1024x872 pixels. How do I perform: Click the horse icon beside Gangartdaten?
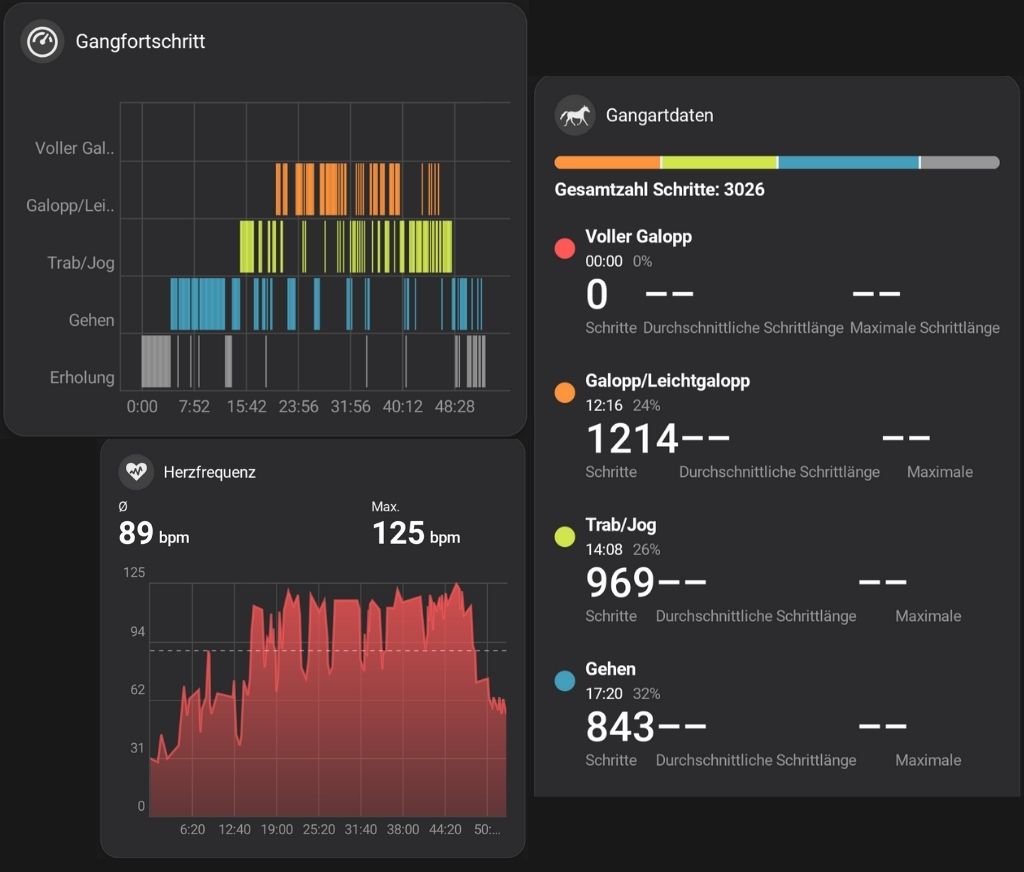click(575, 116)
